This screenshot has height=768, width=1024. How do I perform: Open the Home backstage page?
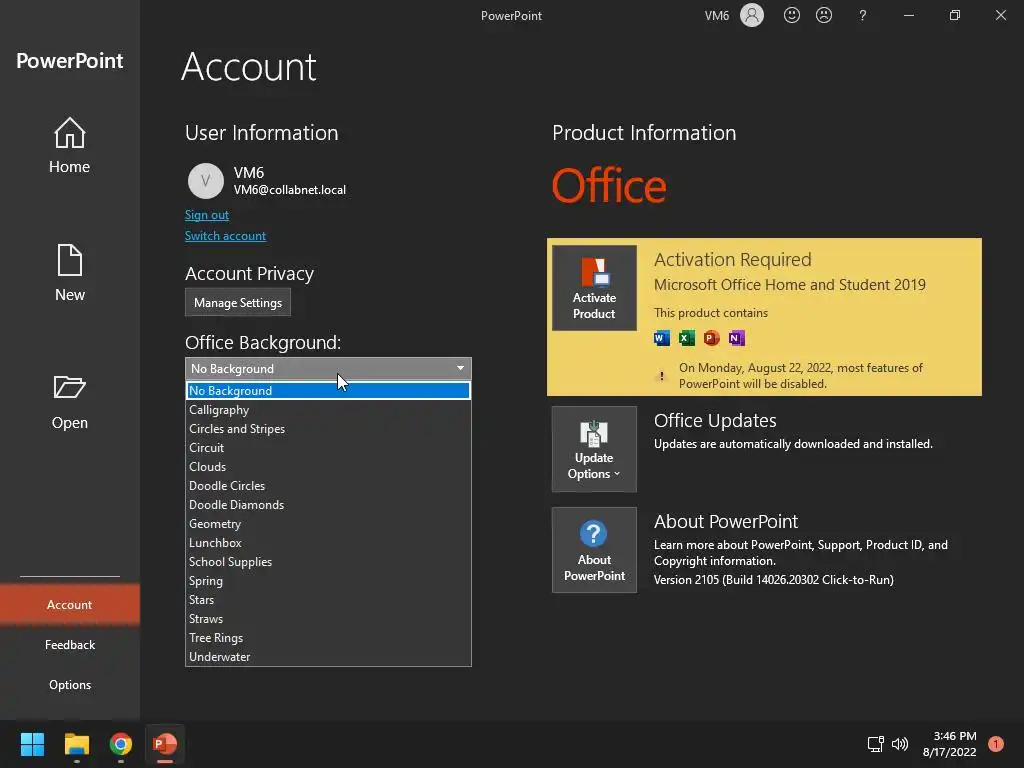(69, 146)
